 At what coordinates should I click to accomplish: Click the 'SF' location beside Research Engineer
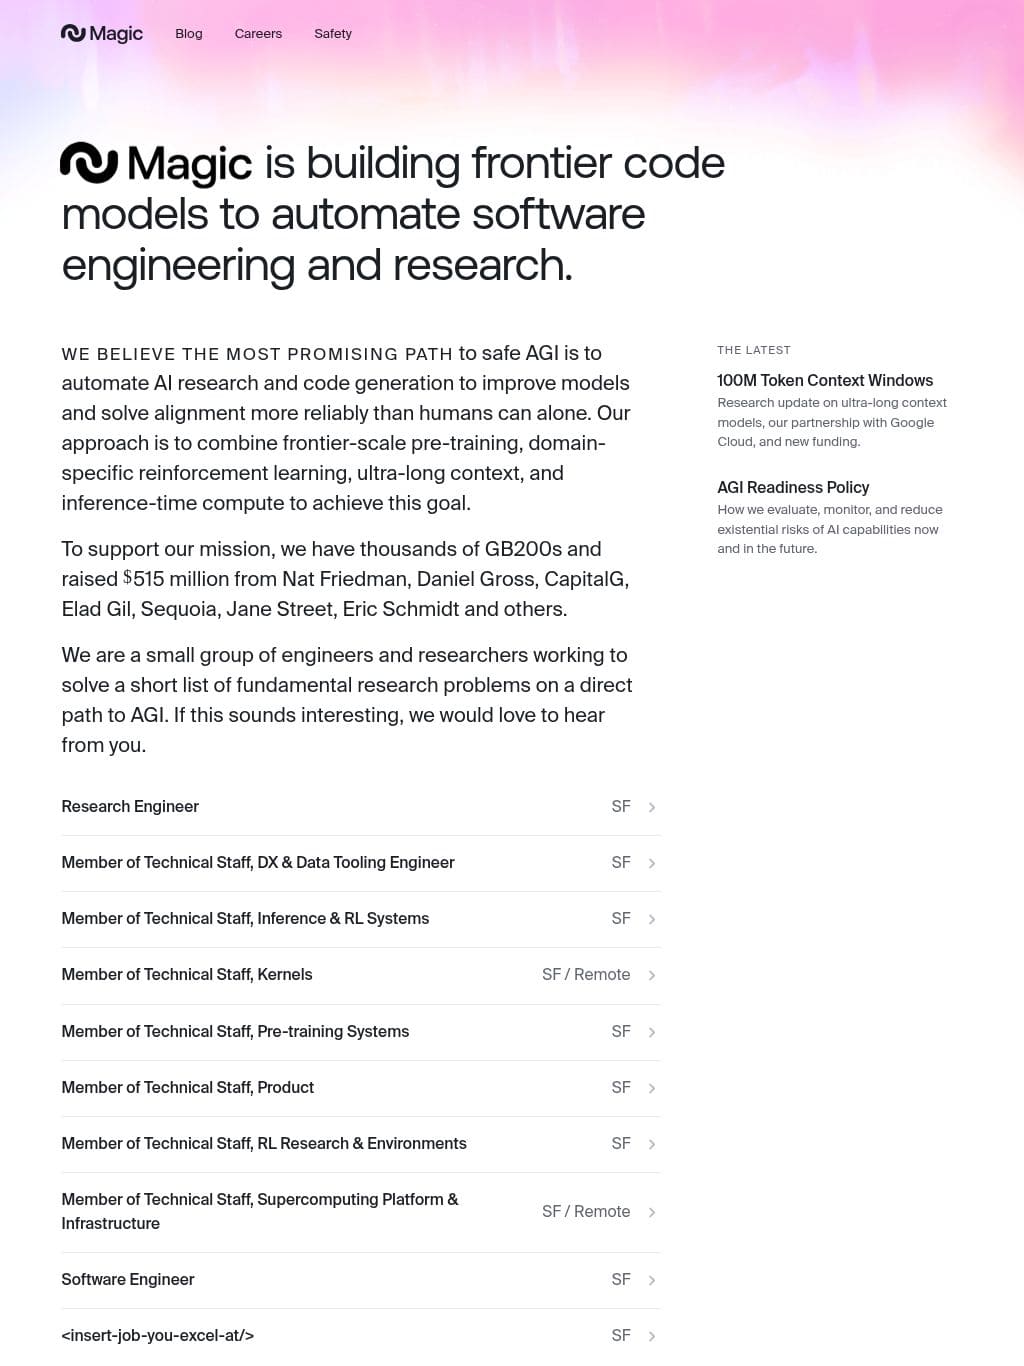(x=621, y=806)
